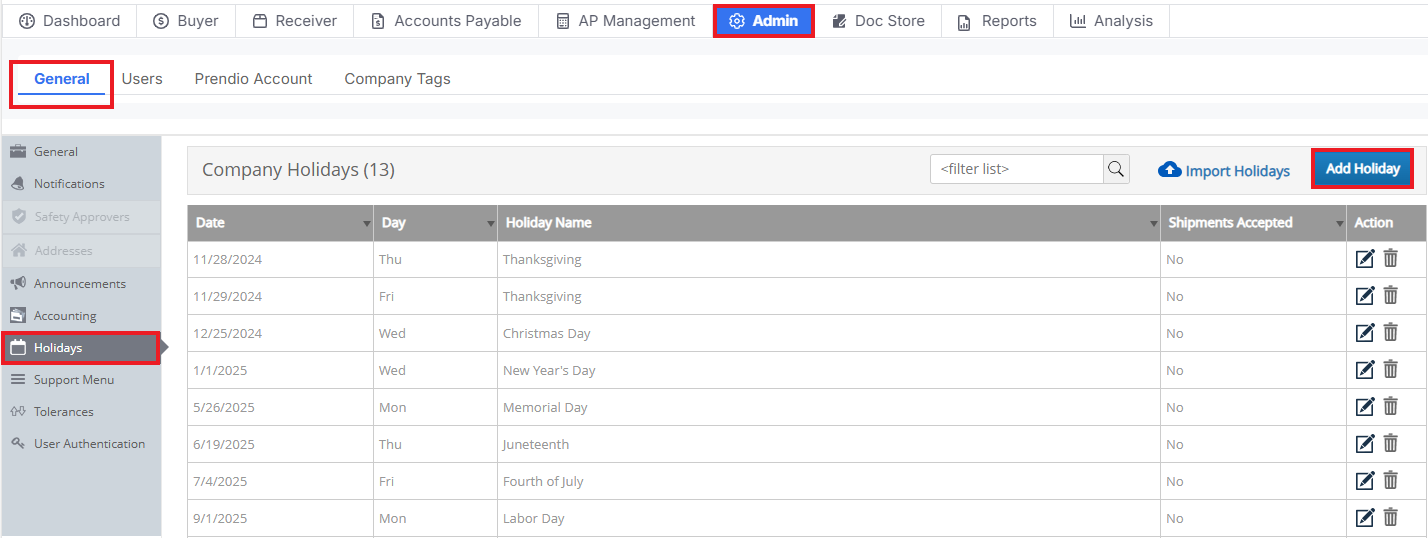Open the Reports menu
This screenshot has height=538, width=1428.
click(997, 21)
